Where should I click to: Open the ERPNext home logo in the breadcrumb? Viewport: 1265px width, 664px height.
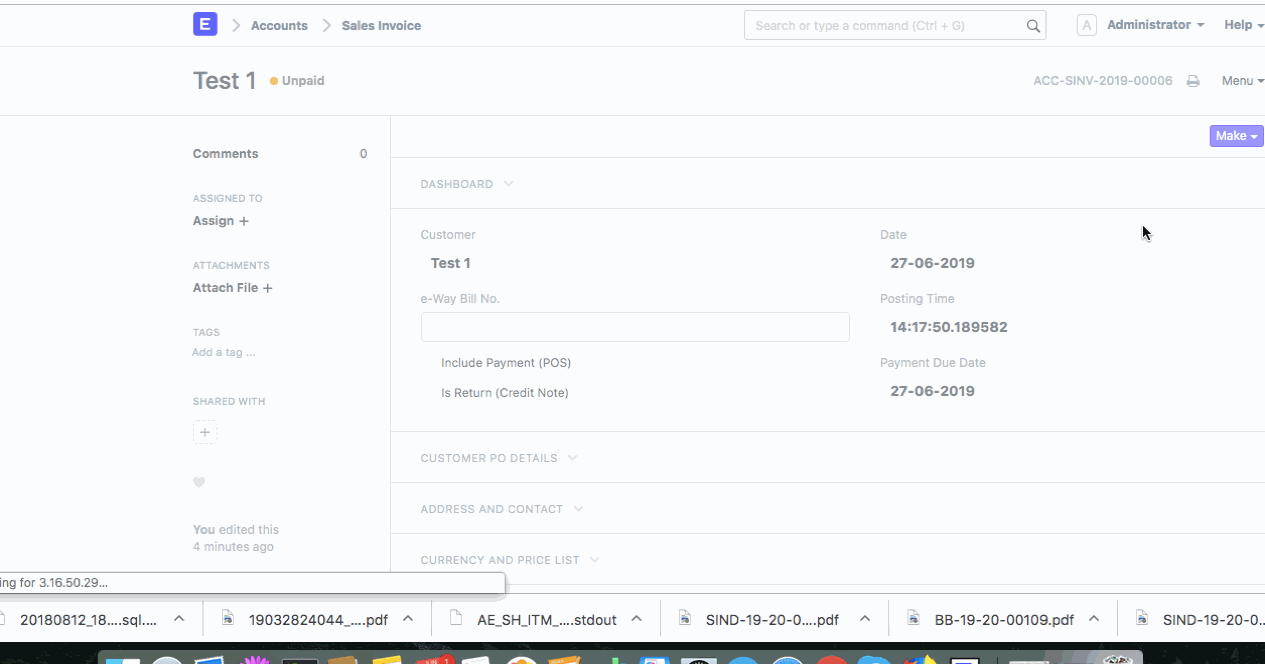[x=205, y=23]
